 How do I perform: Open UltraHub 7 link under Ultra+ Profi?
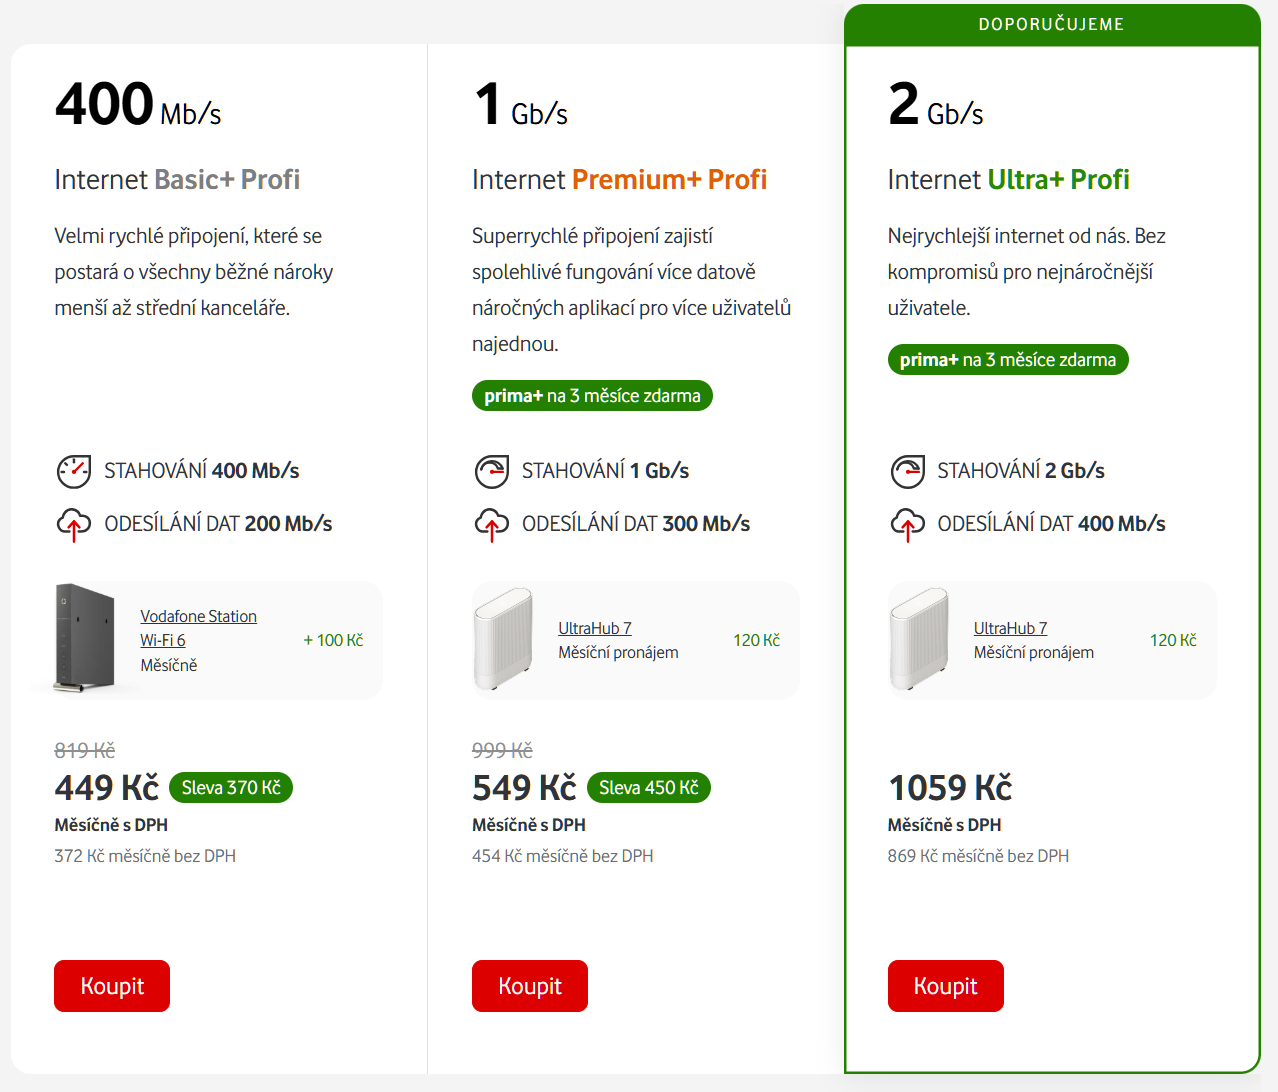1010,628
